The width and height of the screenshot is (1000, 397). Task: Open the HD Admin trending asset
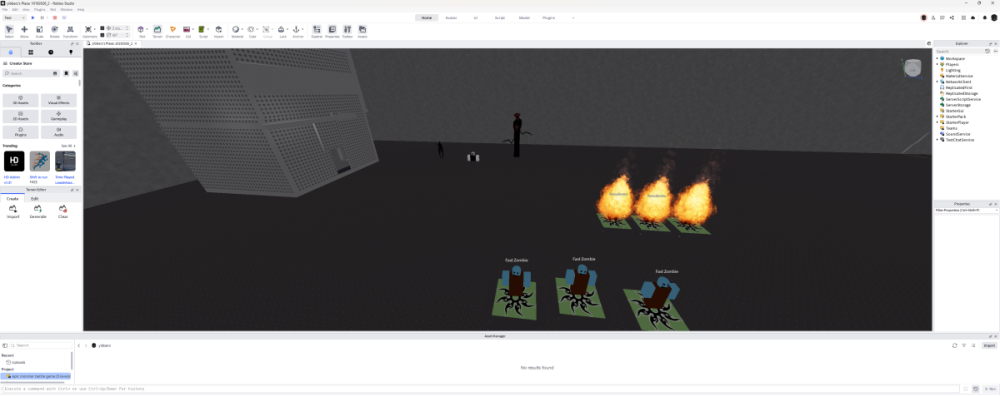pyautogui.click(x=14, y=161)
